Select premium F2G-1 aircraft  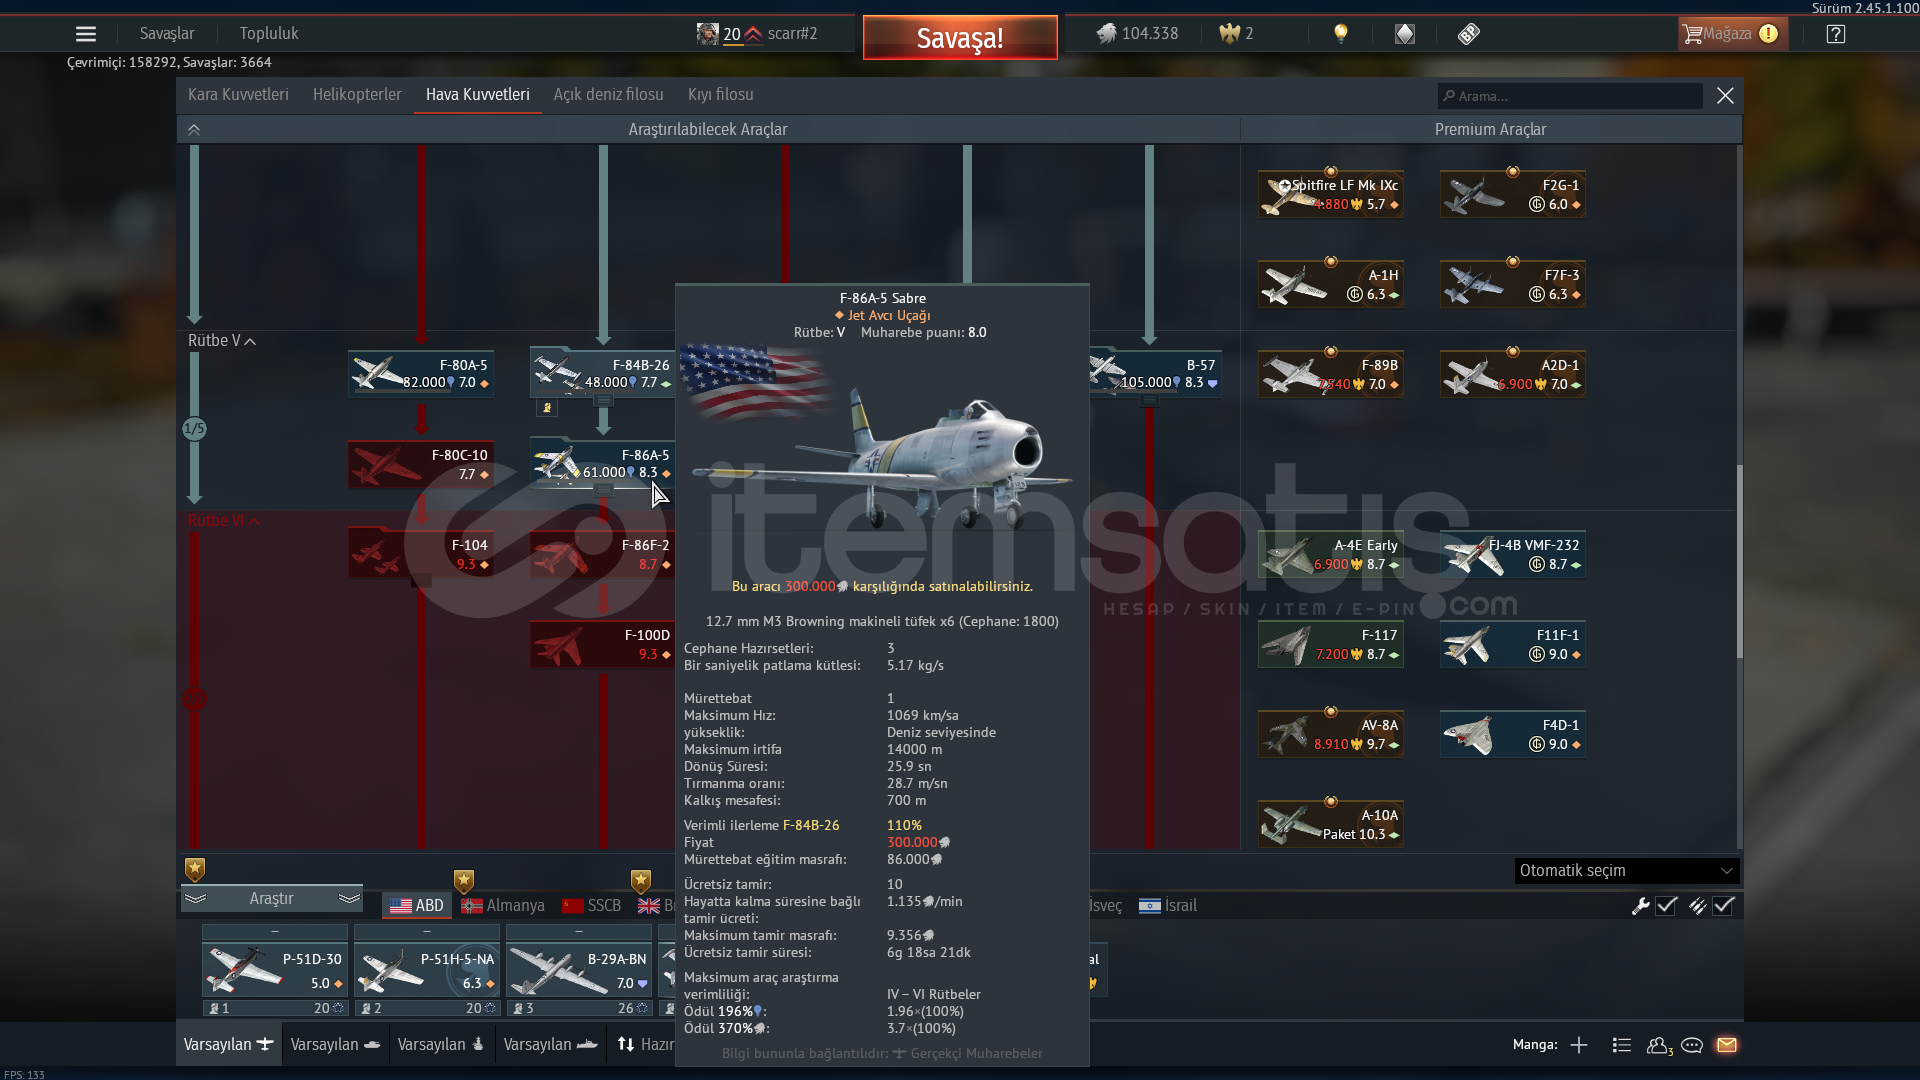pos(1513,194)
